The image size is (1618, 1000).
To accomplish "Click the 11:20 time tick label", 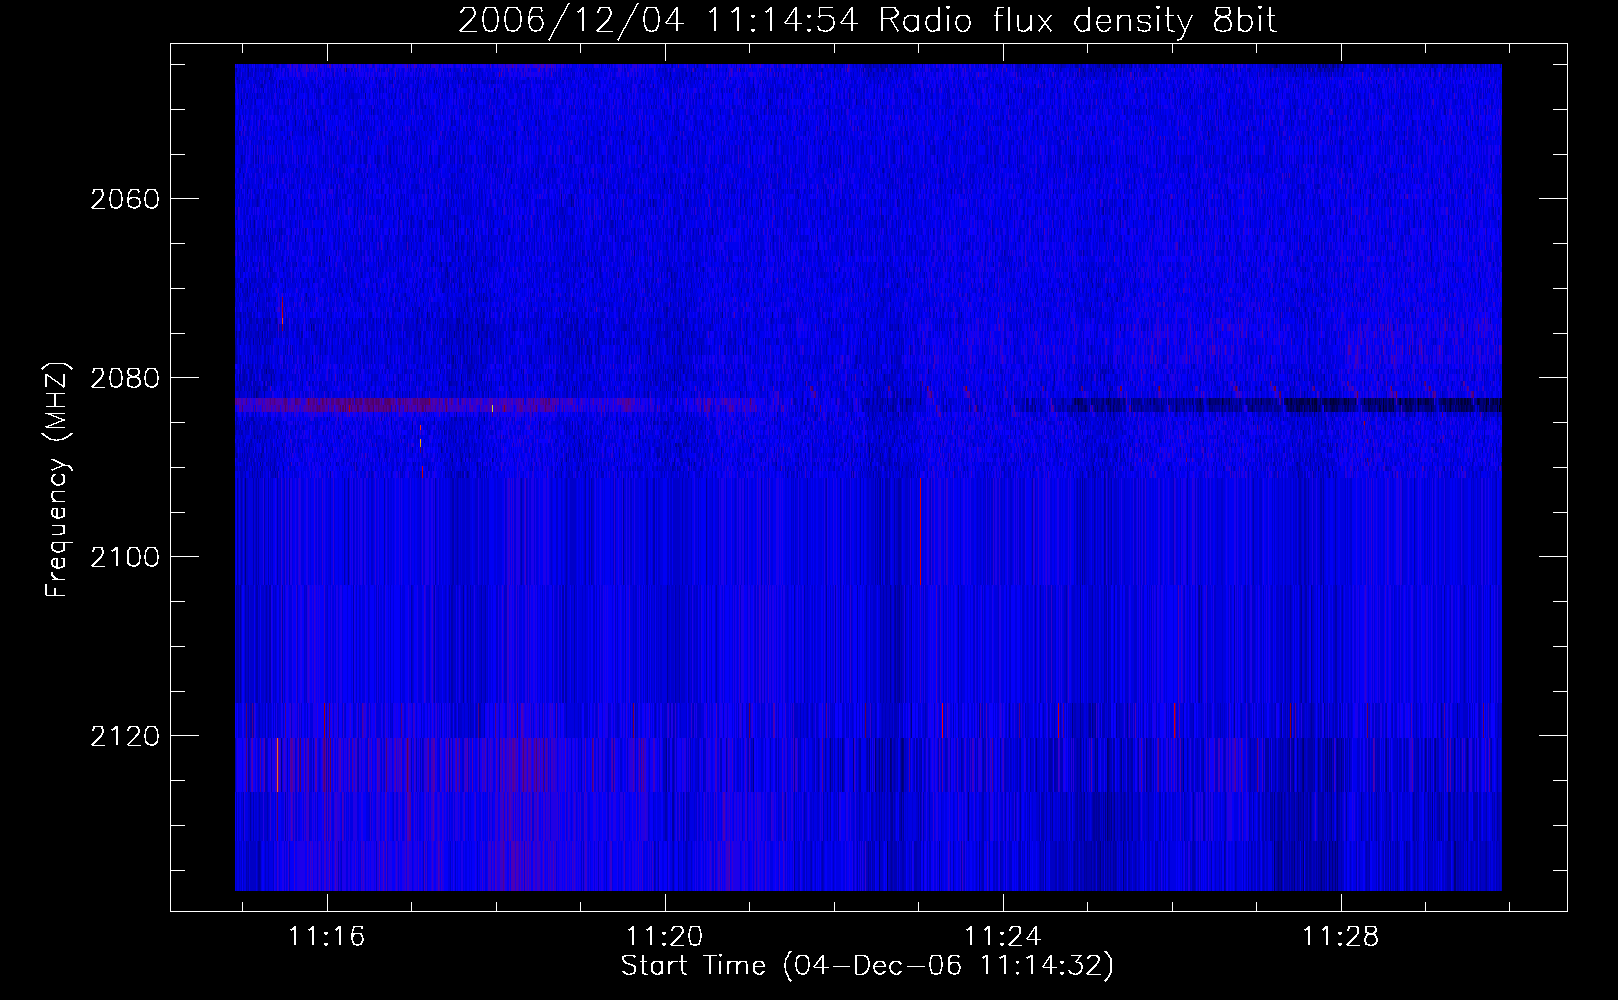I will point(665,936).
